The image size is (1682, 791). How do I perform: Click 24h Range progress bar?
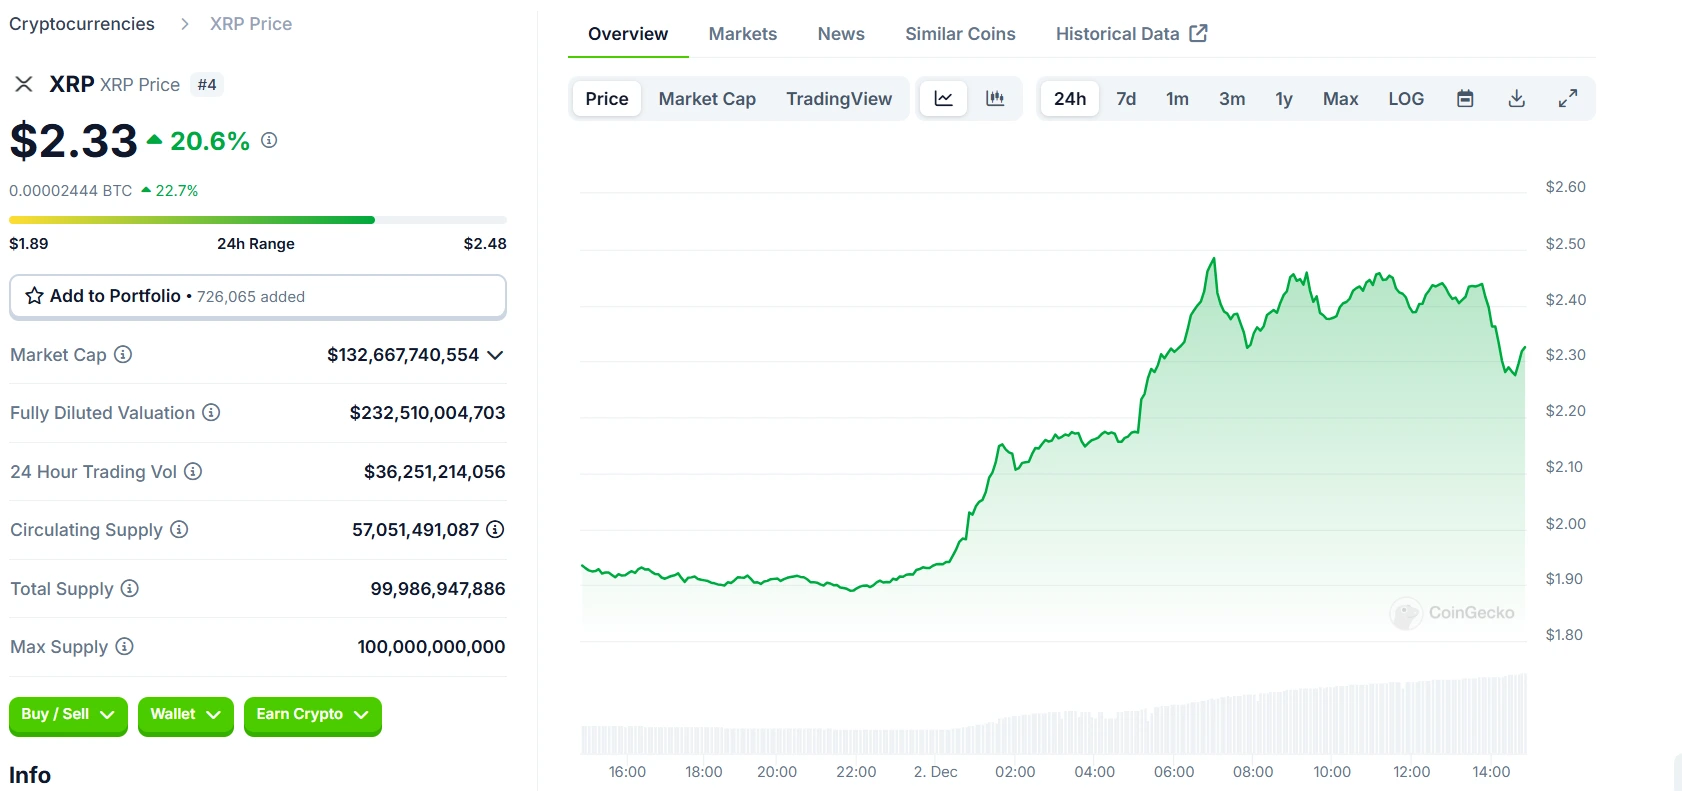point(258,220)
